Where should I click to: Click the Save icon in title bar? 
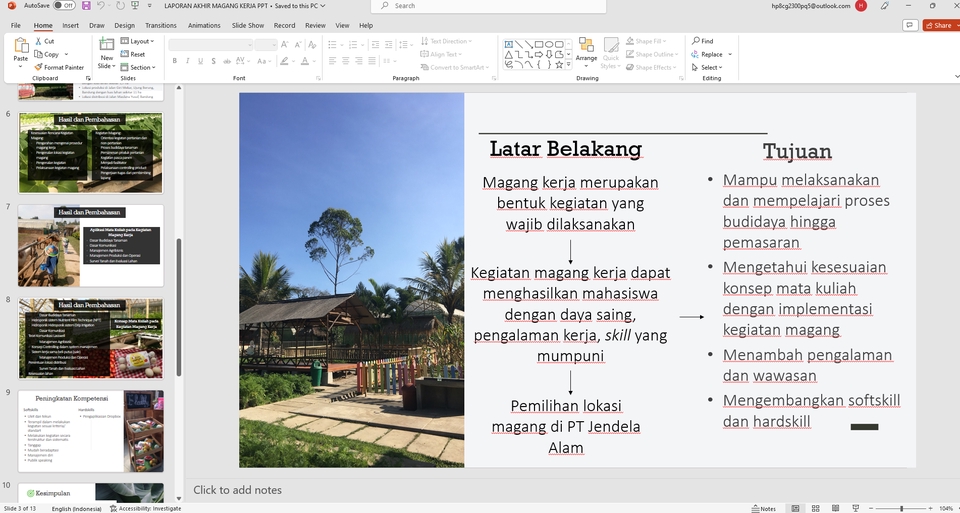coord(86,6)
